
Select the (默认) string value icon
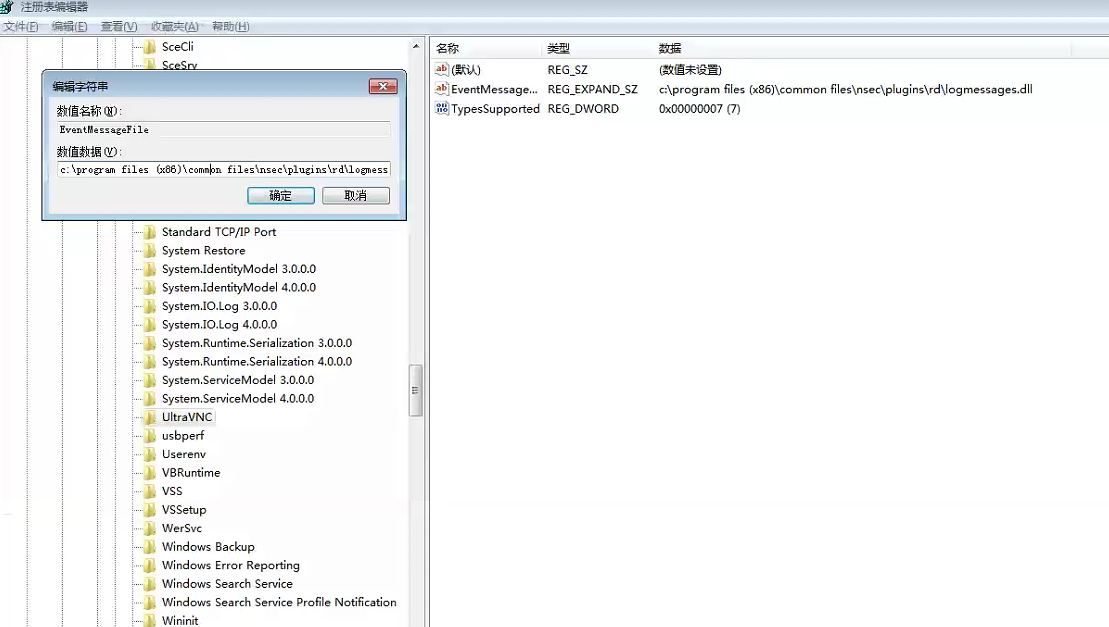[441, 69]
